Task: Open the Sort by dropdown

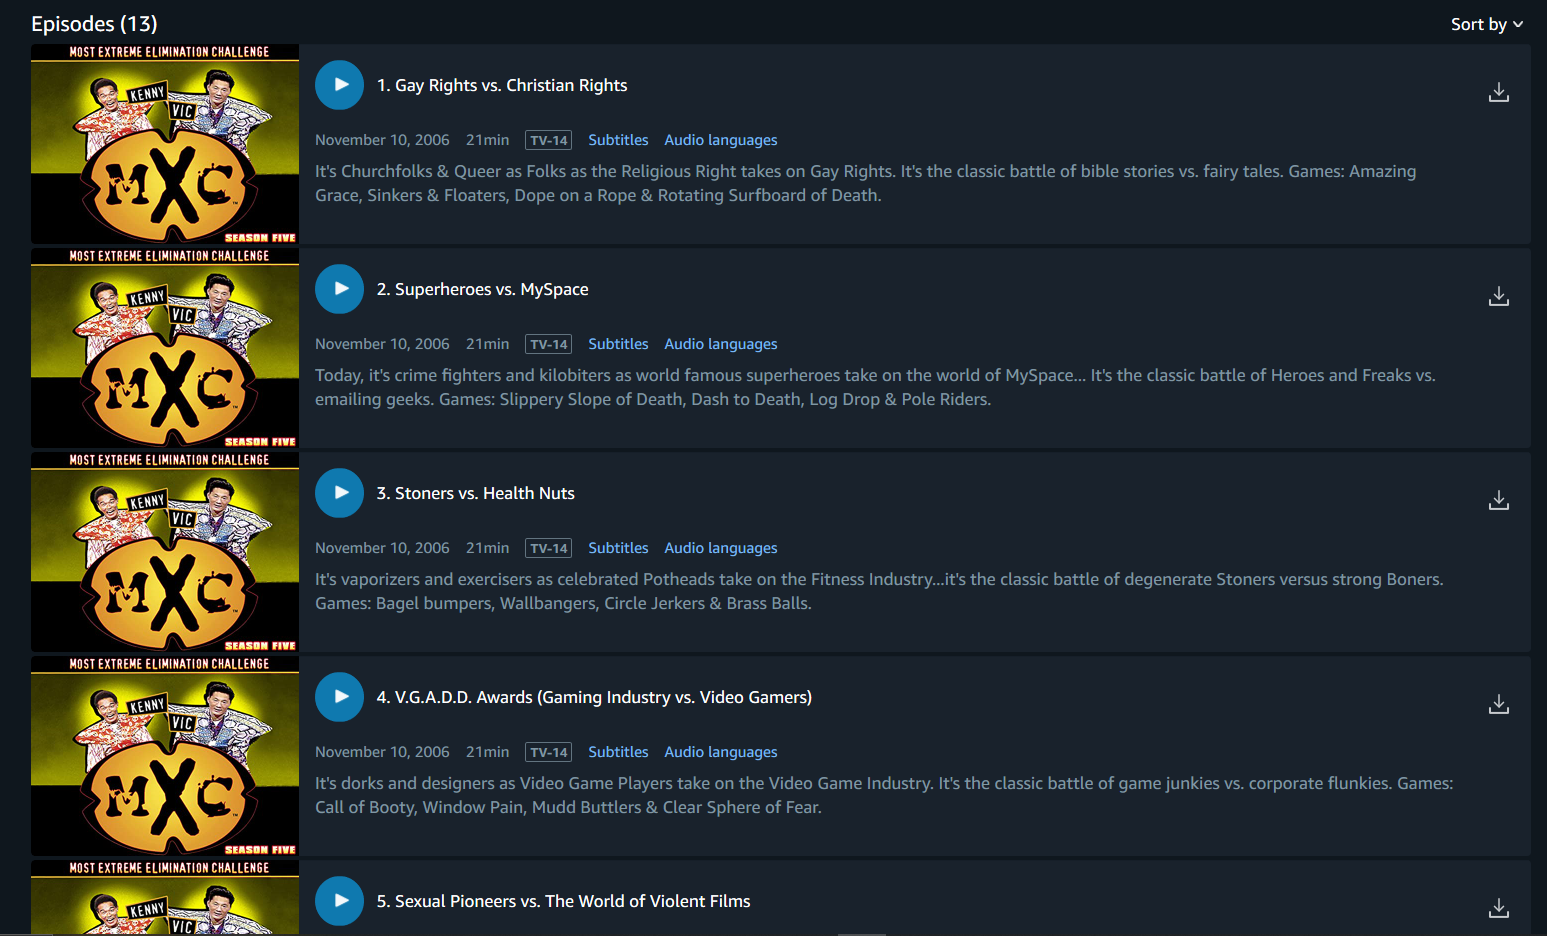Action: (1486, 24)
